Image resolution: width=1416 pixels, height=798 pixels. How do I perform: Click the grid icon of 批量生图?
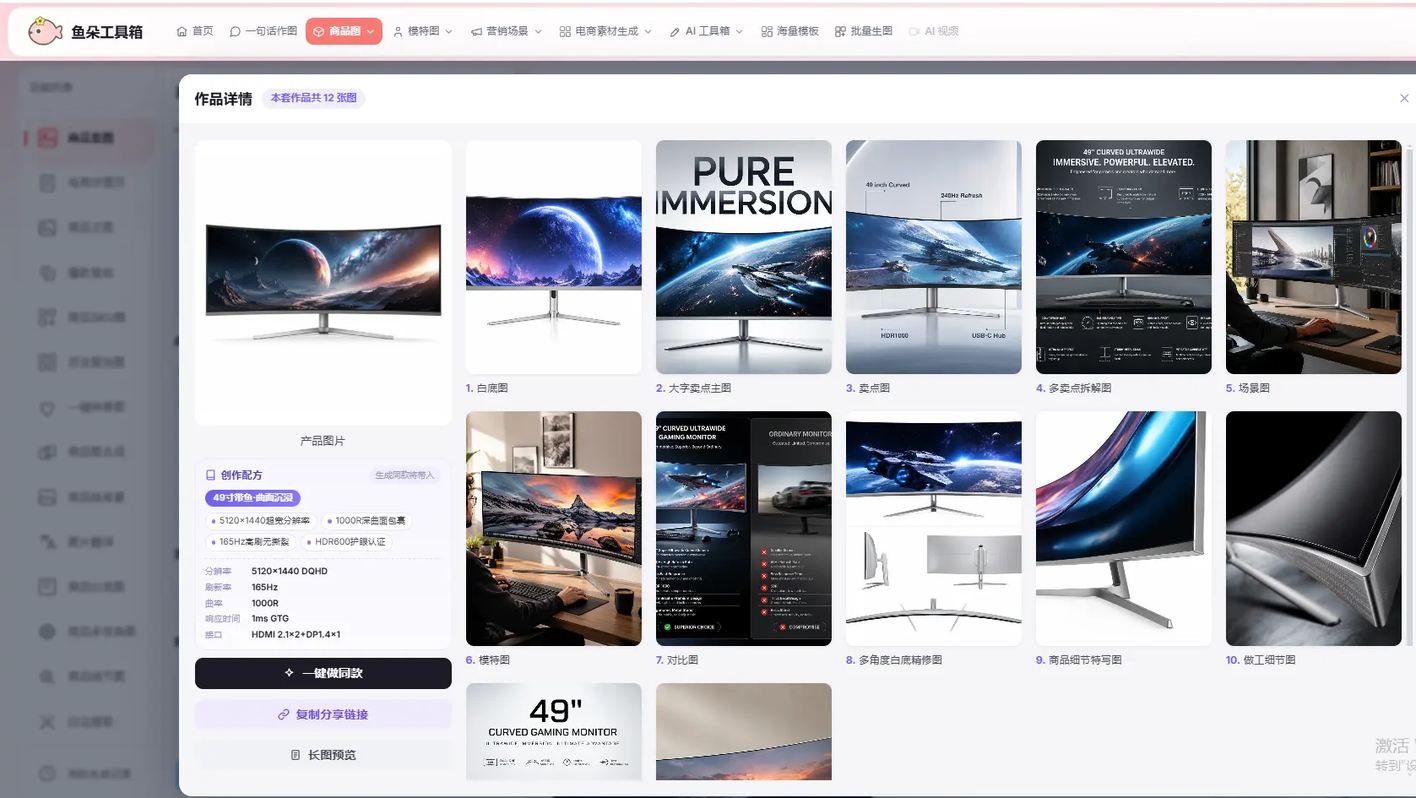pos(840,32)
